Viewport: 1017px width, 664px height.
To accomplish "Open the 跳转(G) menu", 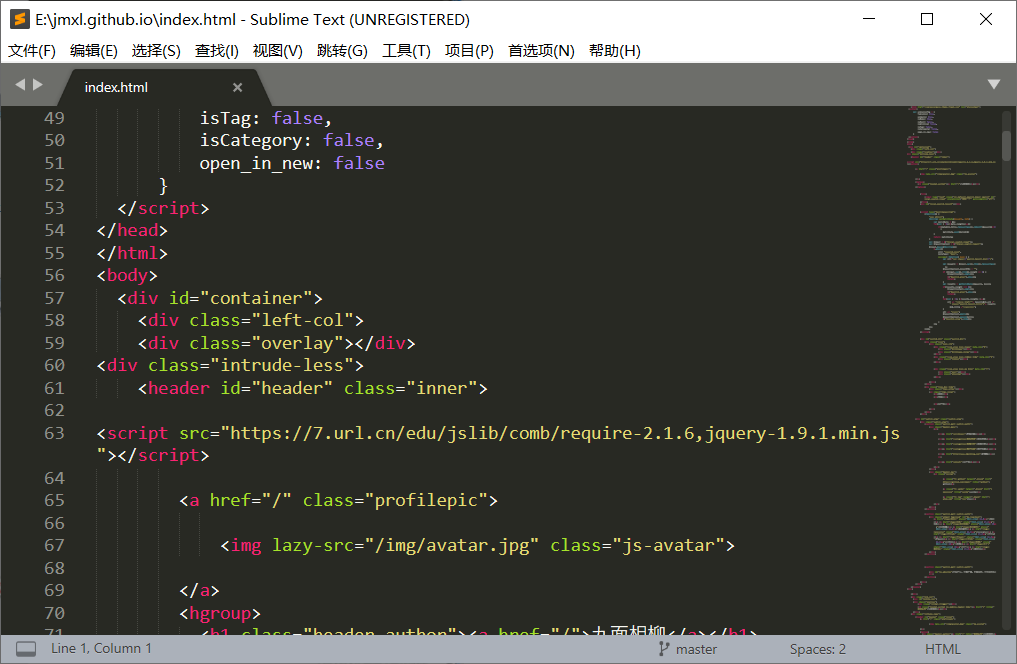I will coord(342,51).
